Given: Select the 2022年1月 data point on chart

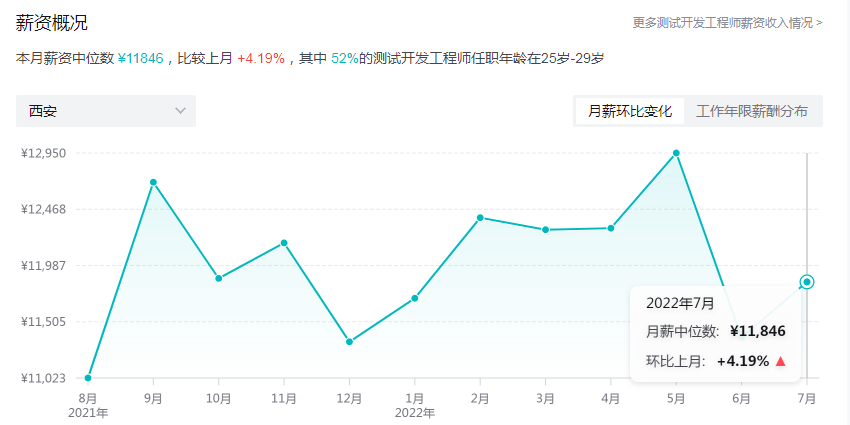Looking at the screenshot, I should click(415, 298).
